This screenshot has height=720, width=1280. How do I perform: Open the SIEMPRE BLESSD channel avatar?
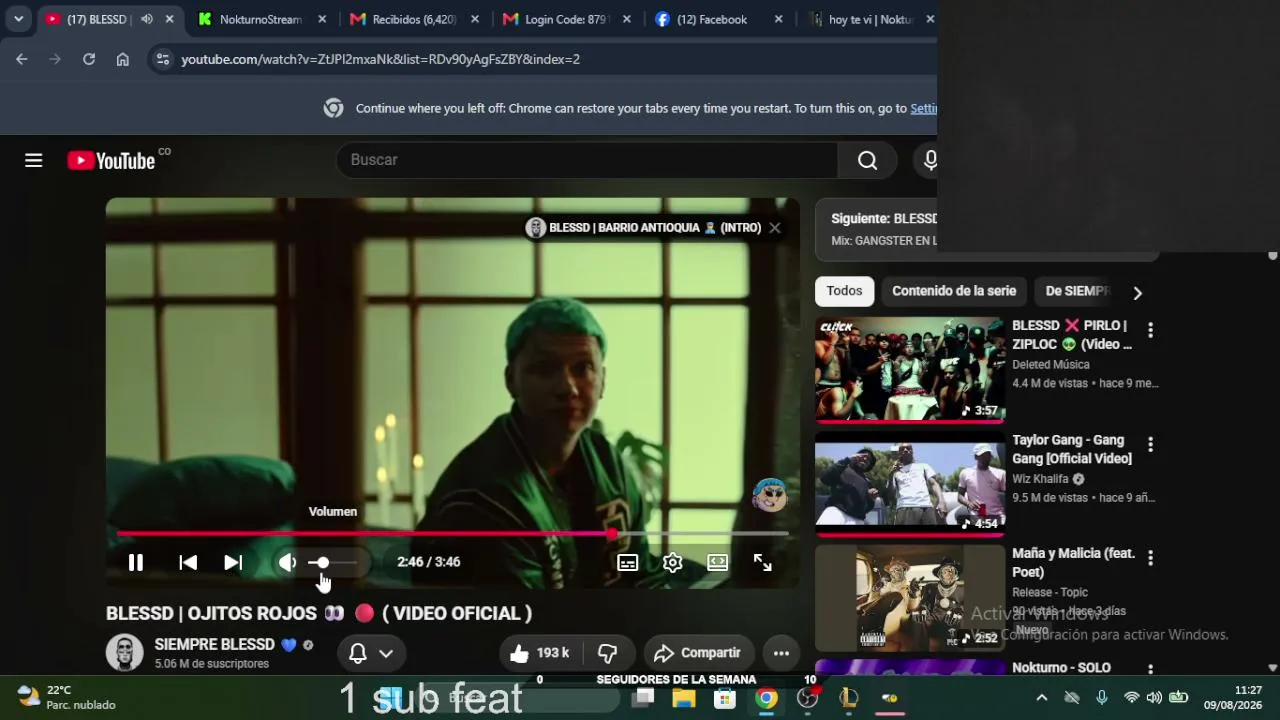pyautogui.click(x=125, y=653)
